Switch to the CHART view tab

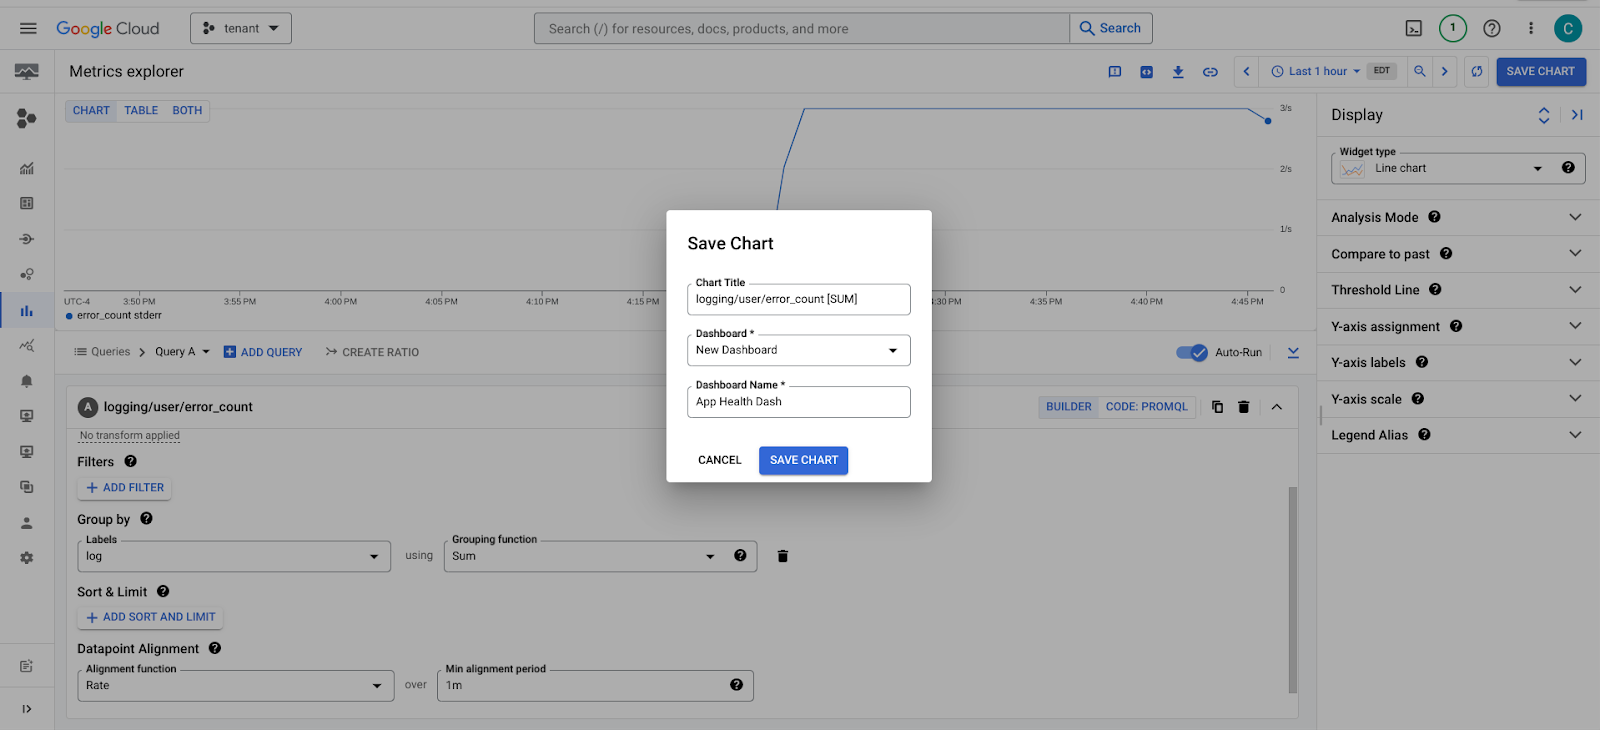pyautogui.click(x=91, y=111)
